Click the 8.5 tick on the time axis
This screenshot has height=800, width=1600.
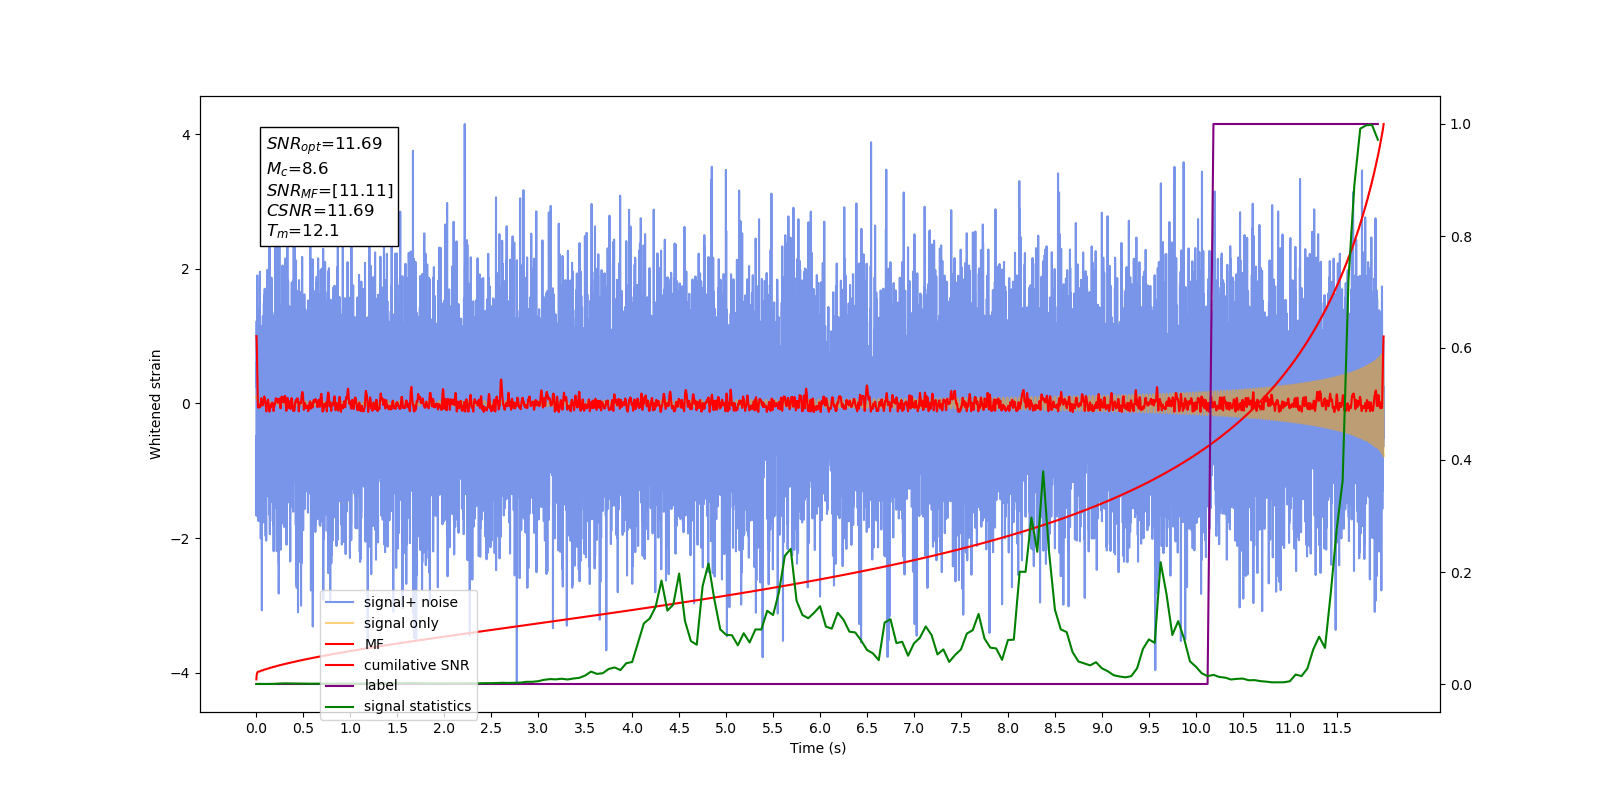1055,728
